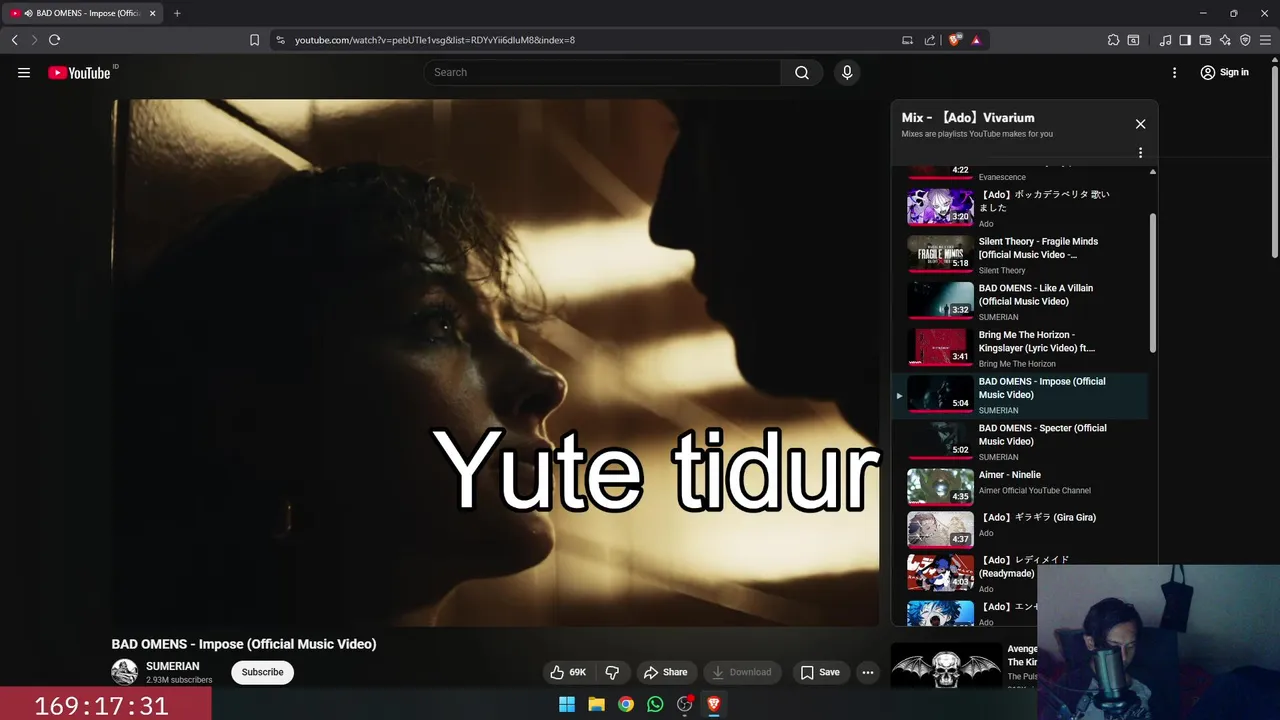Play BAD OMENS - Specter from playlist
1280x720 pixels.
click(1019, 441)
